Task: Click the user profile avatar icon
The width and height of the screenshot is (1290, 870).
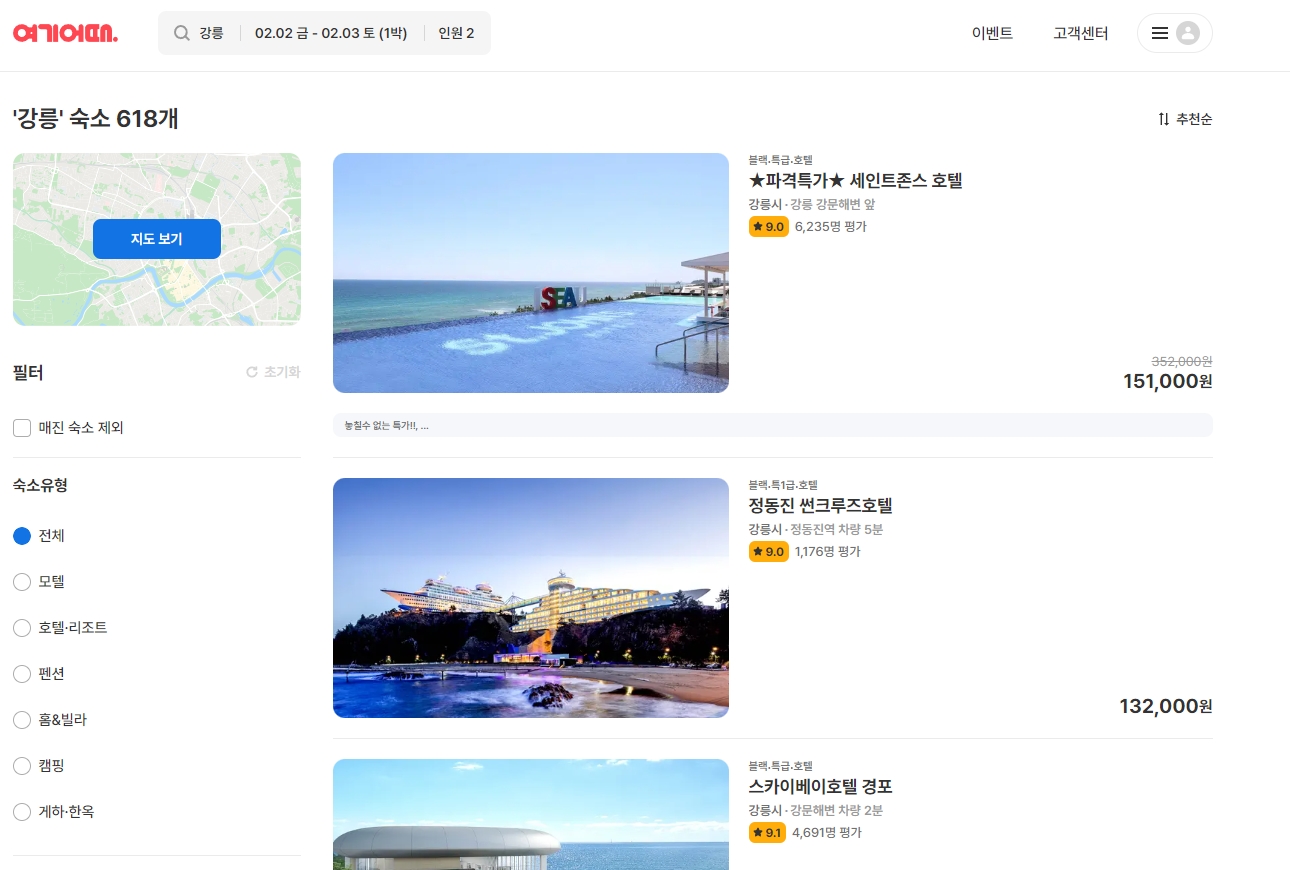Action: click(1187, 33)
